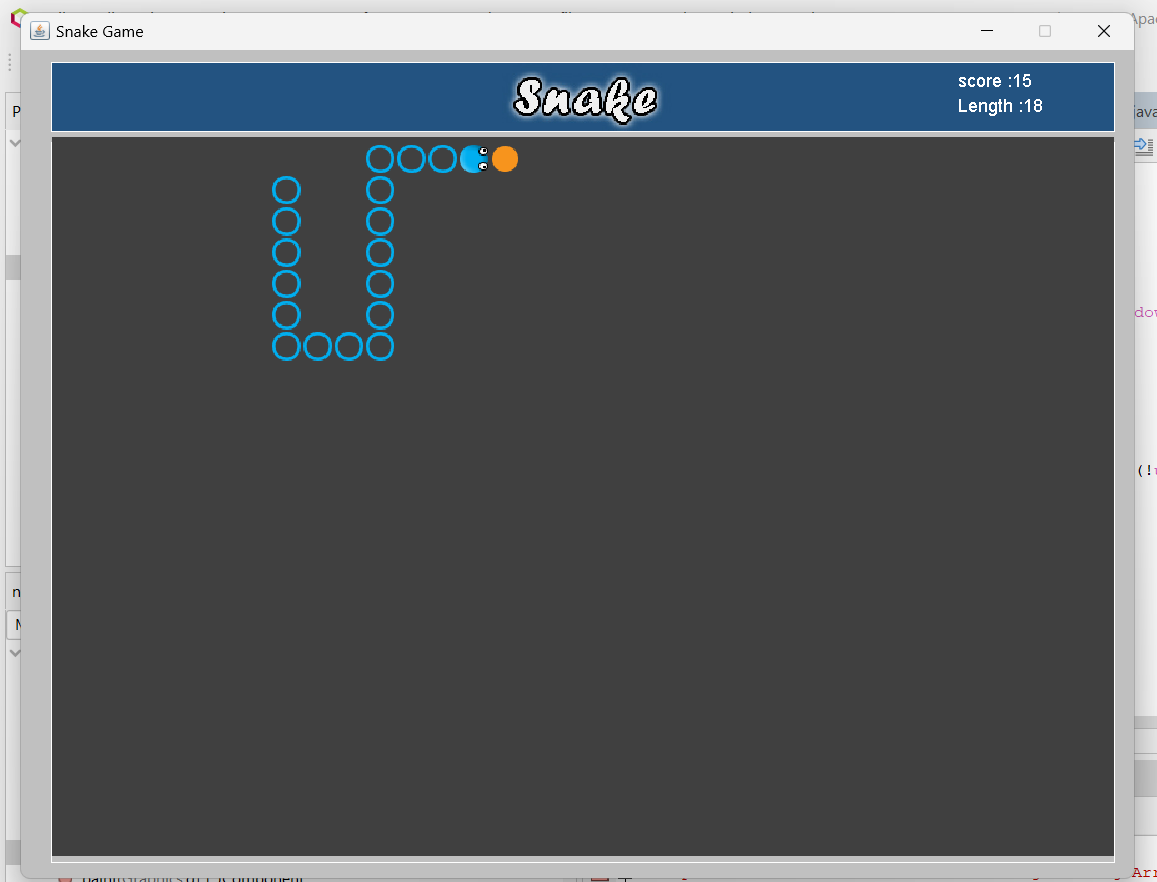Expand the lower chevron on the left sidebar

[14, 653]
